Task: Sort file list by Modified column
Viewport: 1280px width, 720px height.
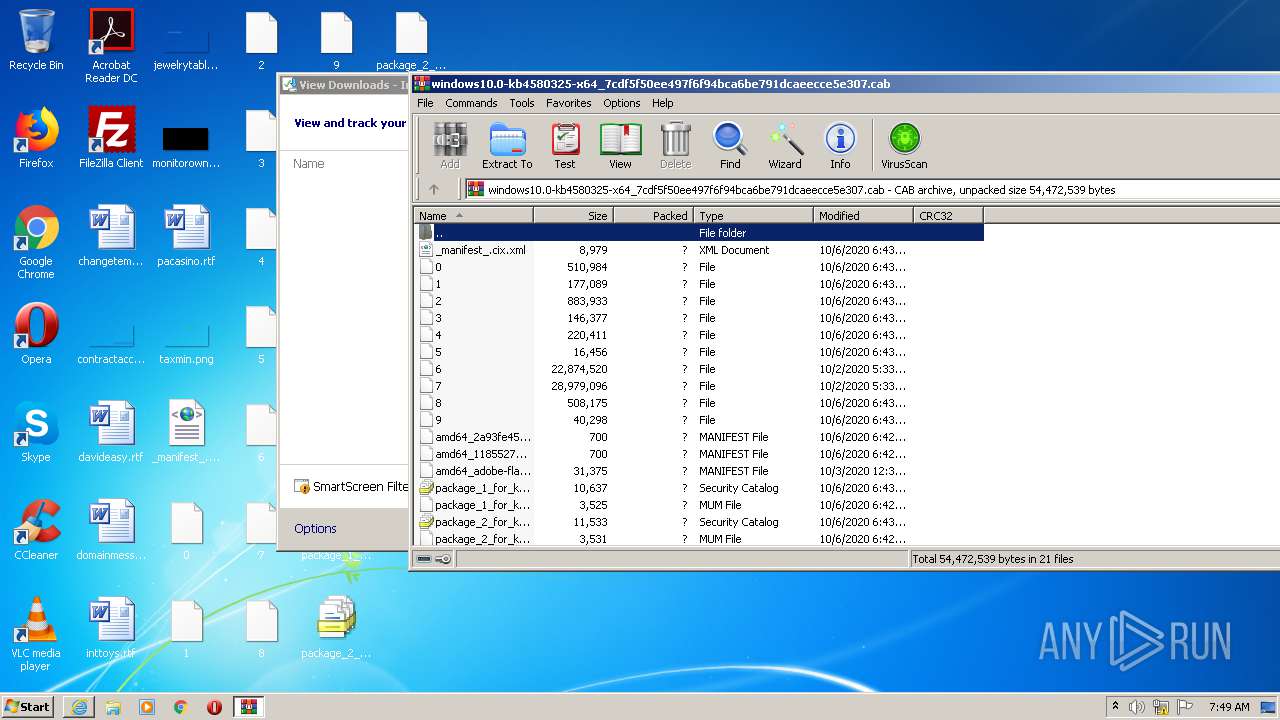Action: (x=863, y=215)
